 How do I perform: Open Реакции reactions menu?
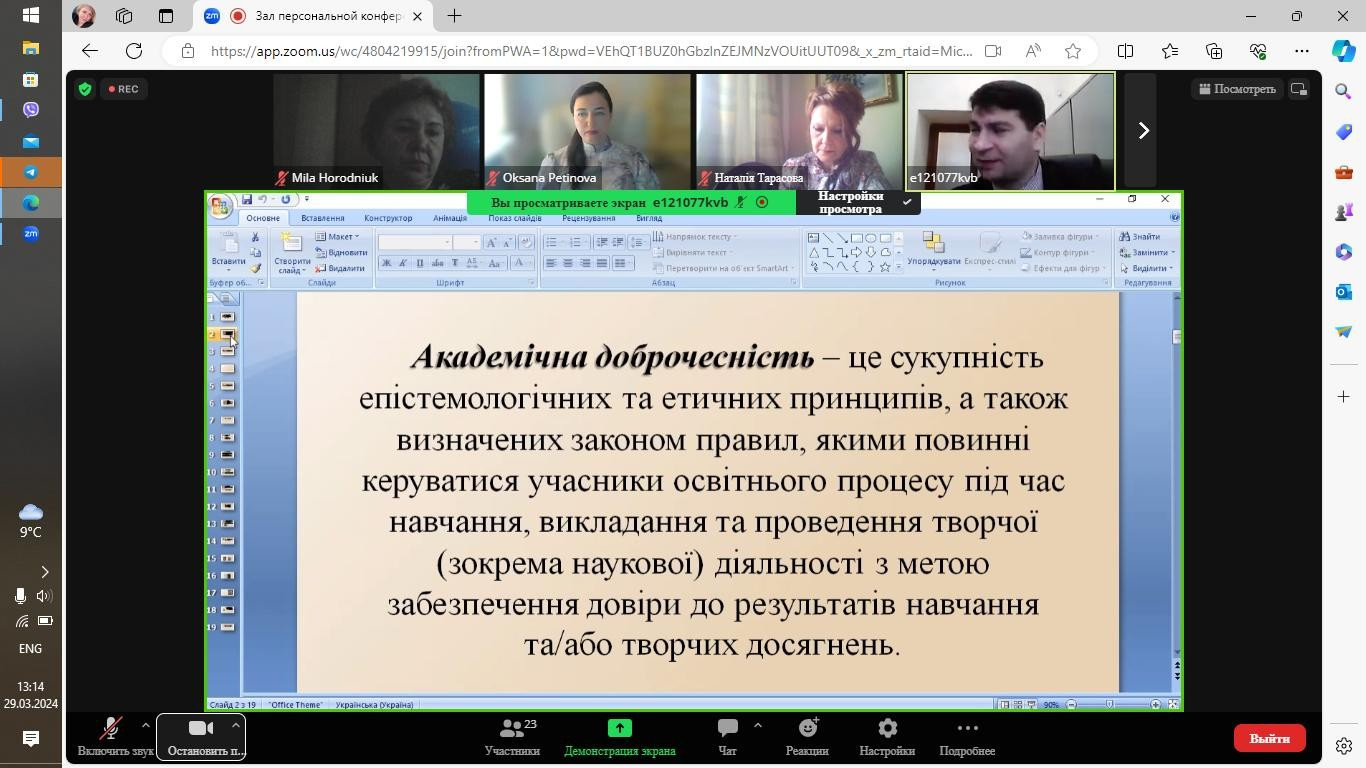coord(807,738)
